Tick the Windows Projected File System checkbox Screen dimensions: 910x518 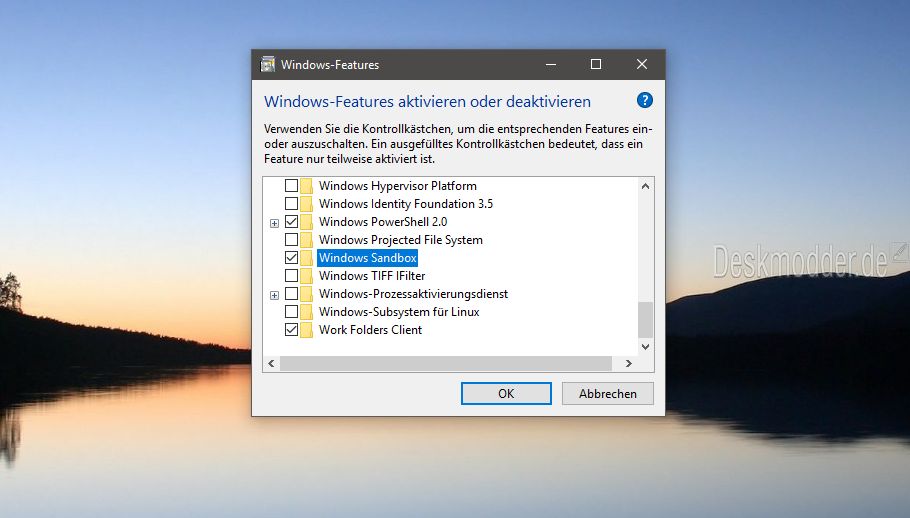[x=291, y=240]
